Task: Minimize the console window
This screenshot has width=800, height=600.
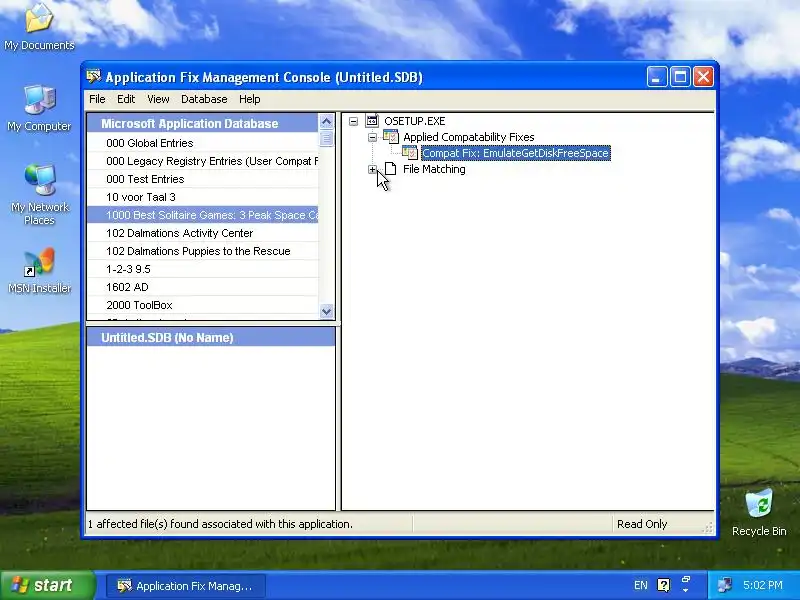Action: (657, 77)
